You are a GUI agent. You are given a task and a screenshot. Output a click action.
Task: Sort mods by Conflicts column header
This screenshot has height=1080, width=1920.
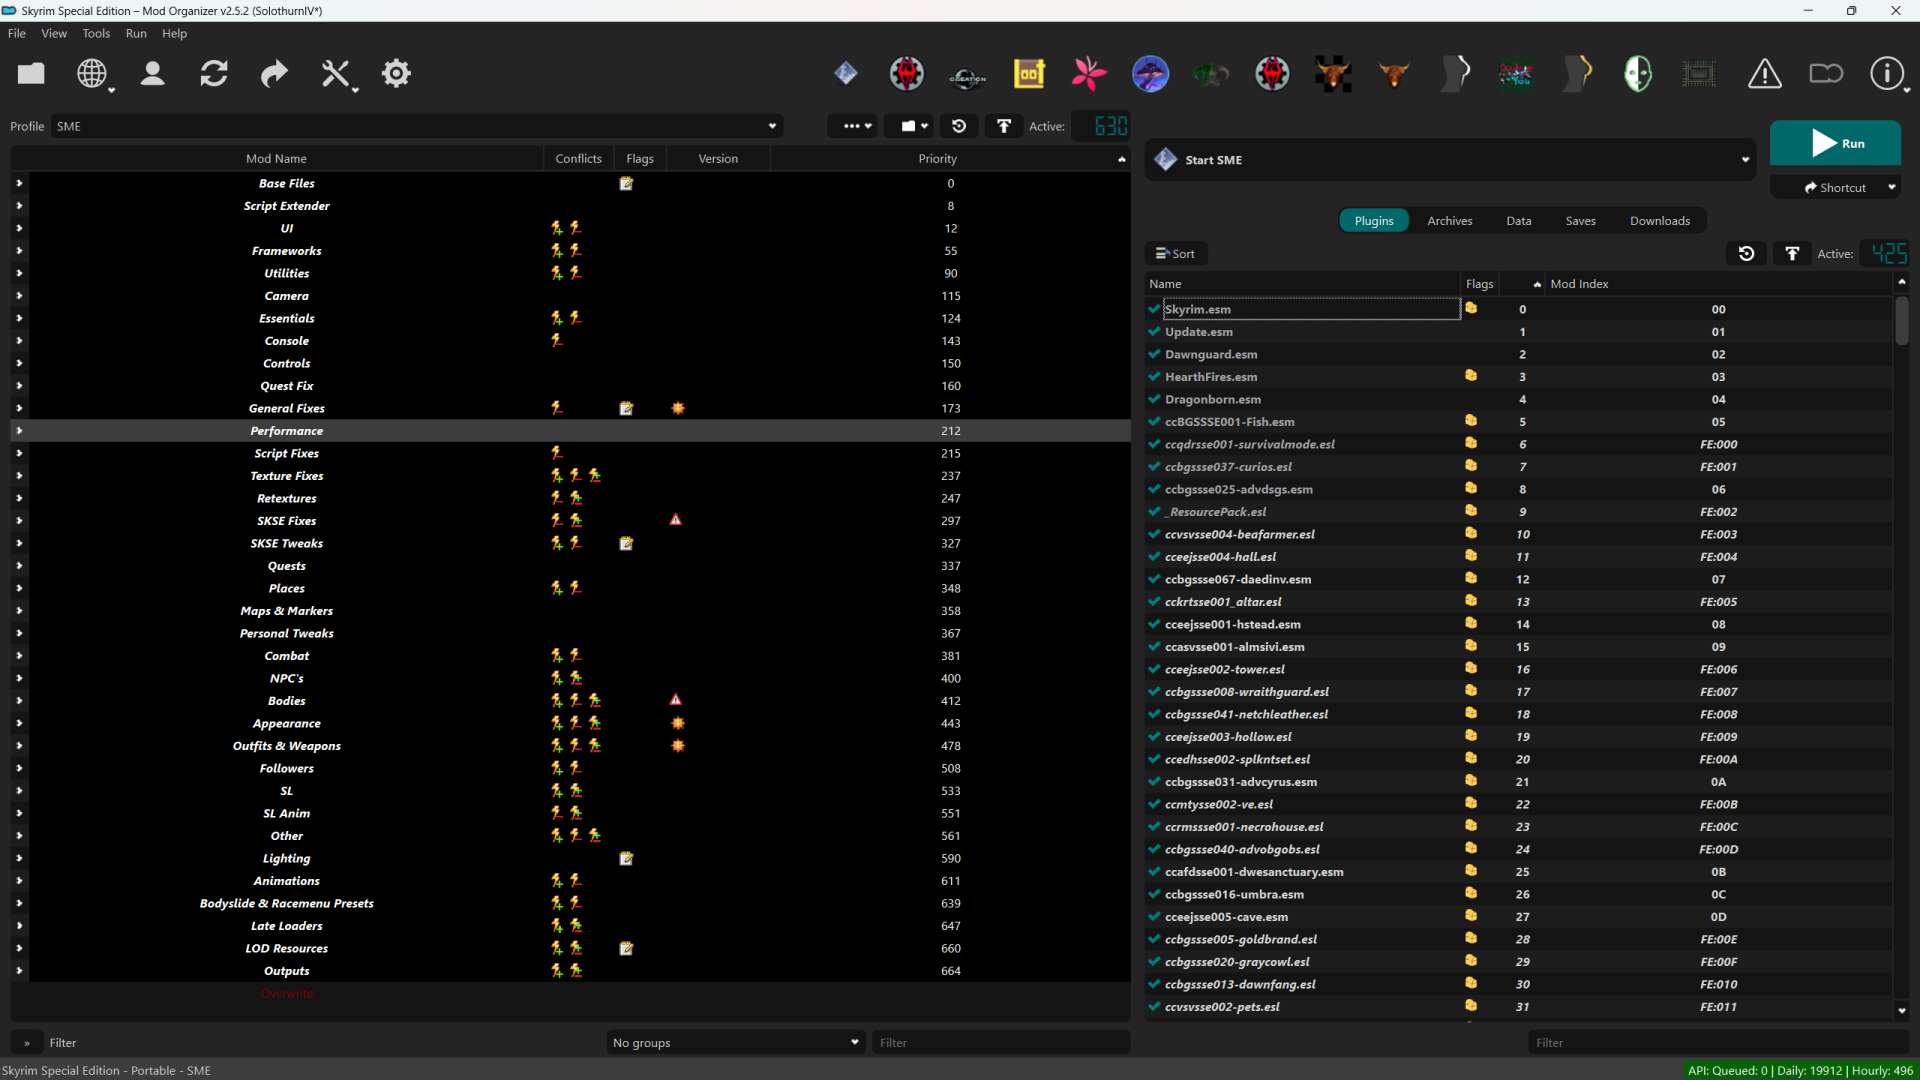pos(578,159)
